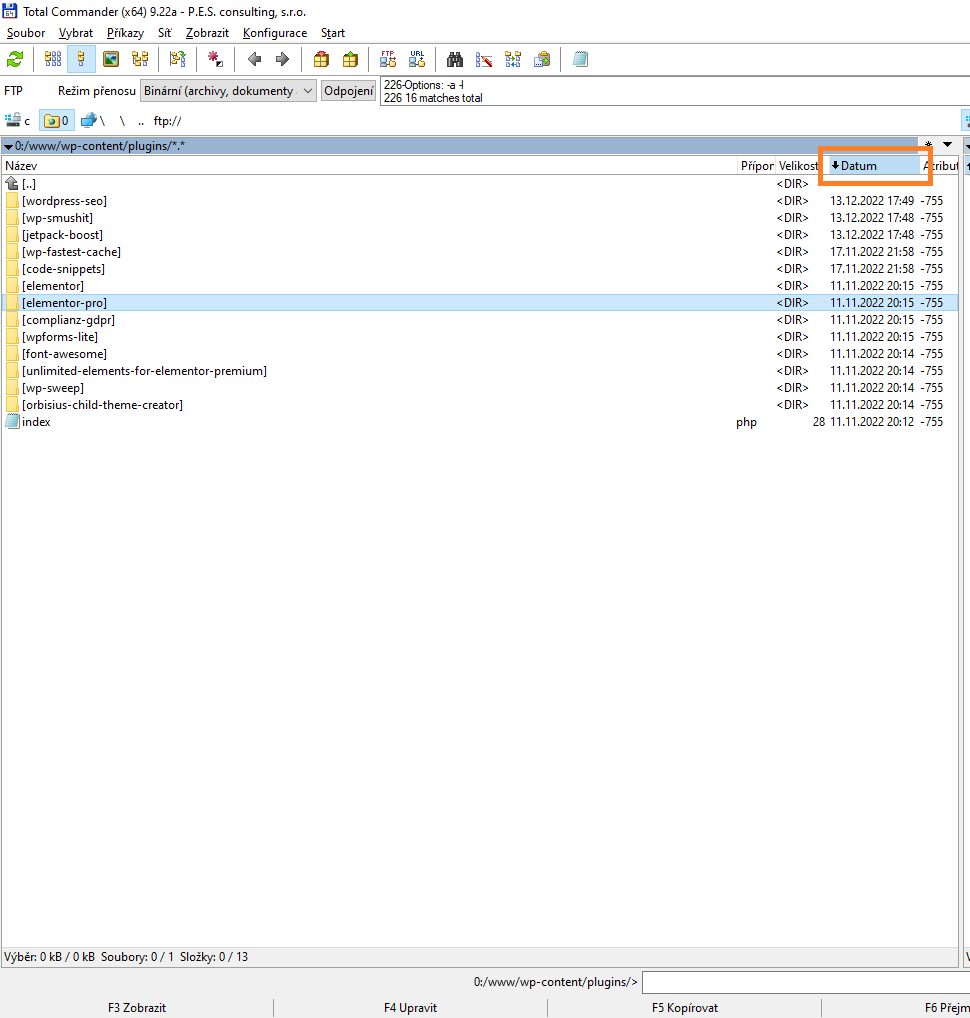Click the Odpojení disconnect button
The height and width of the screenshot is (1018, 970).
click(349, 91)
